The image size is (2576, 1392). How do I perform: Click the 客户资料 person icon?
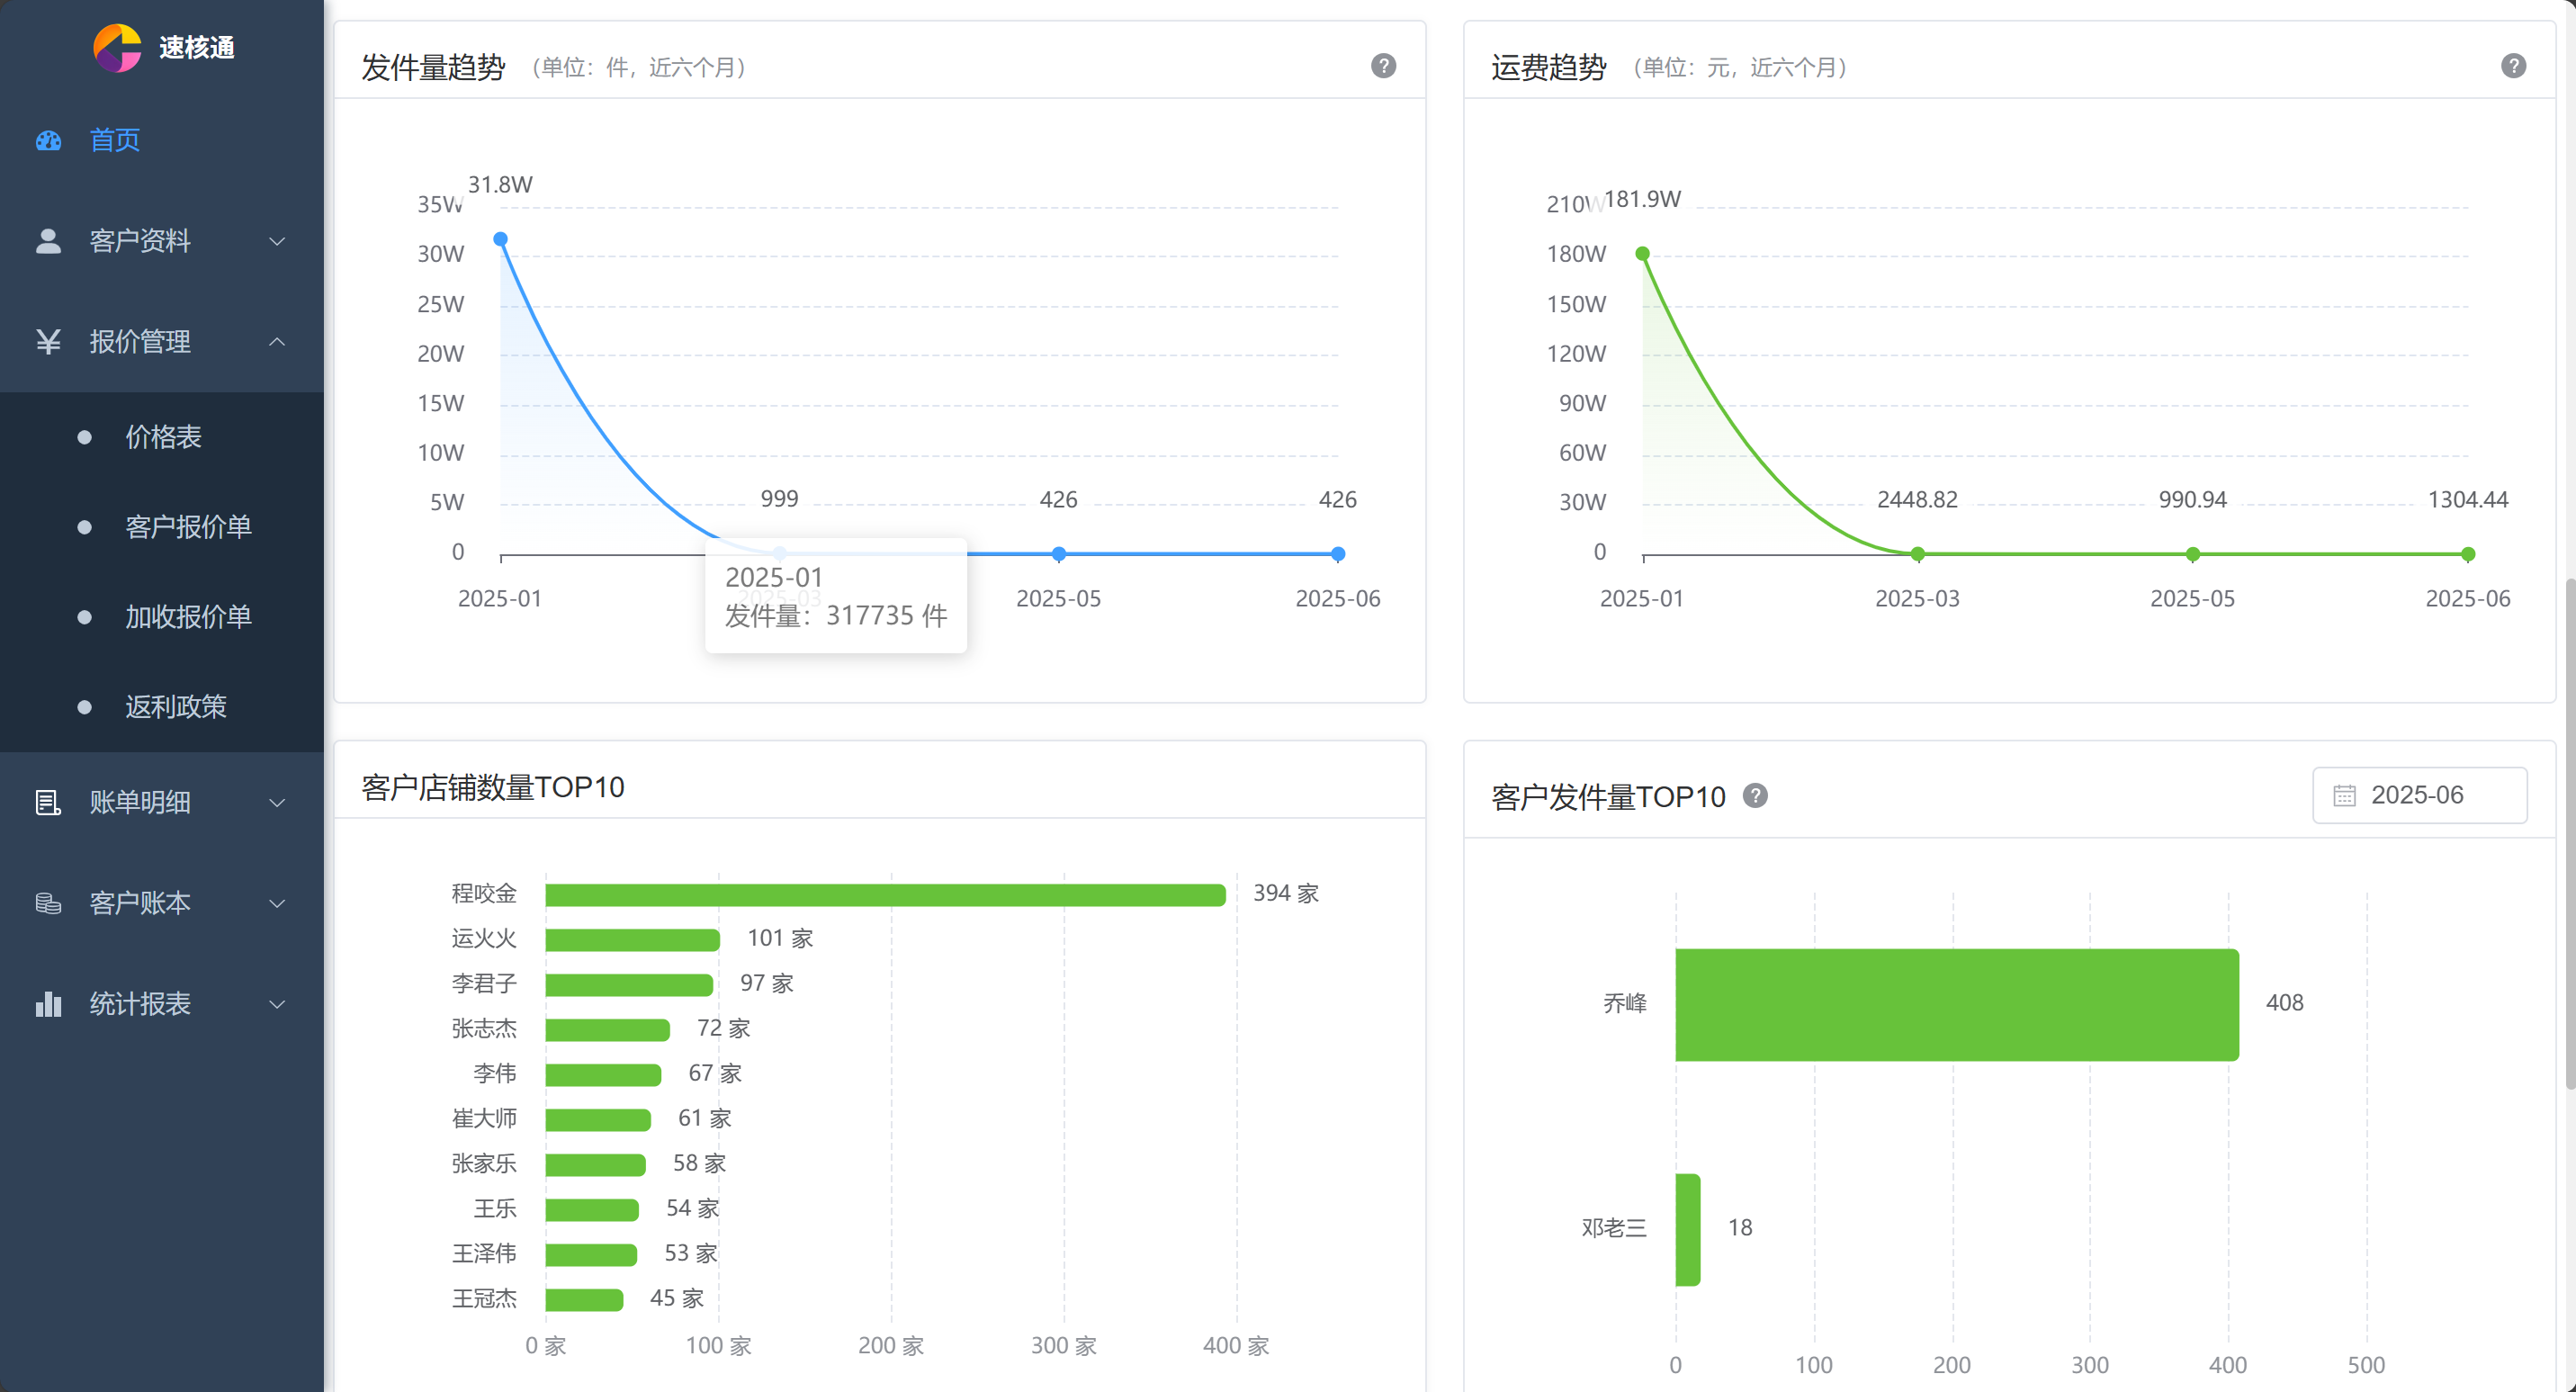click(48, 241)
